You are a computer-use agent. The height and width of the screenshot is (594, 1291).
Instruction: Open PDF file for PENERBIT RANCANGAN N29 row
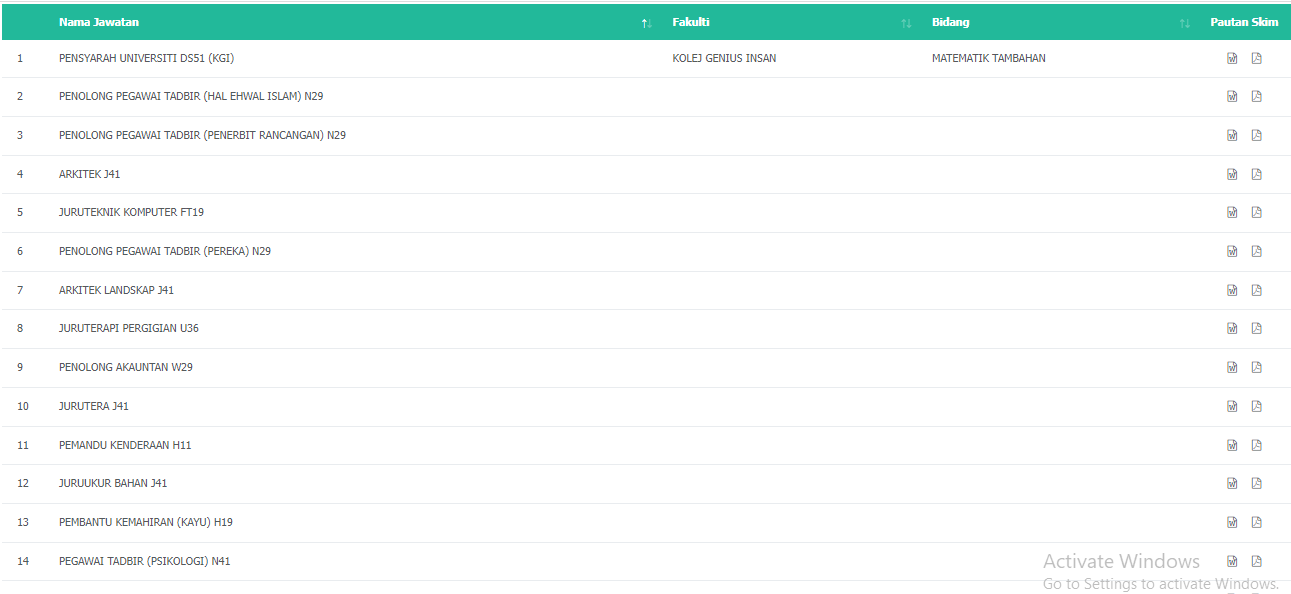(1257, 135)
